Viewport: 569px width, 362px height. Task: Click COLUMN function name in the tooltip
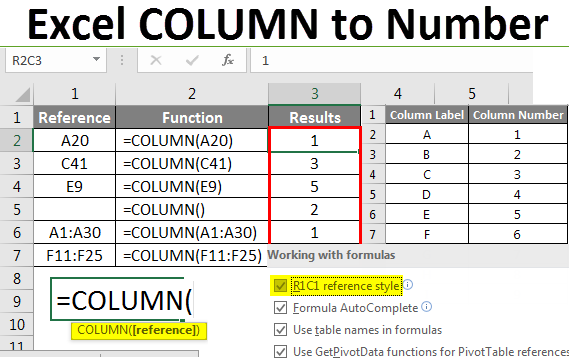[103, 330]
